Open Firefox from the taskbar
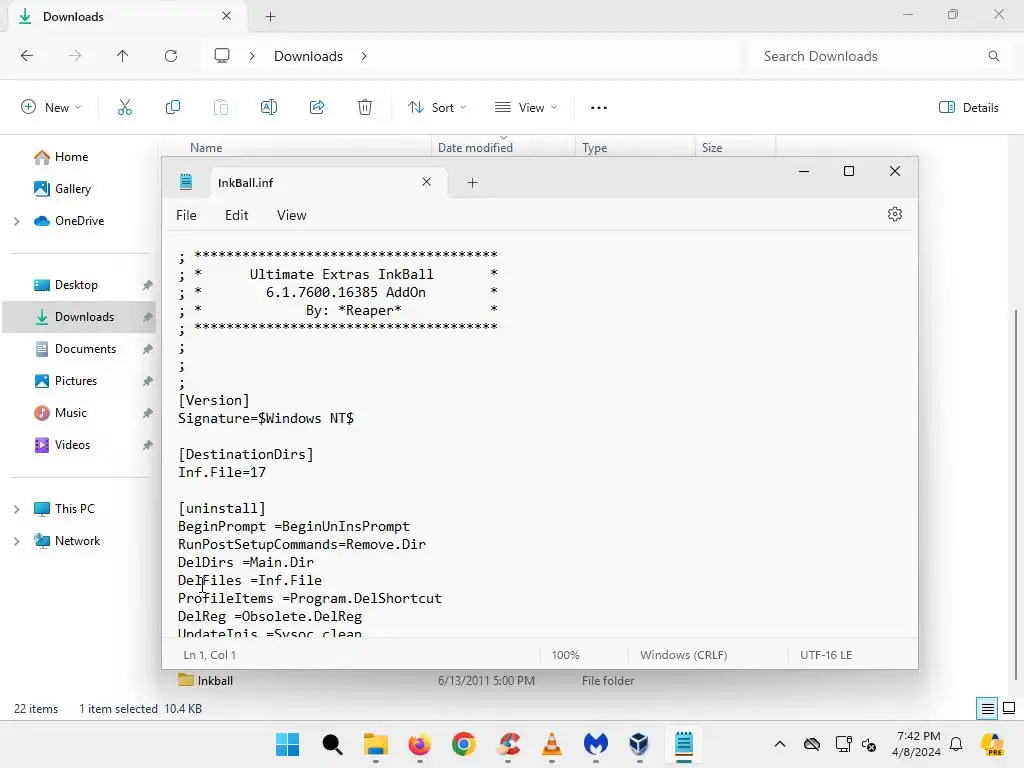The width and height of the screenshot is (1024, 768). coord(419,744)
